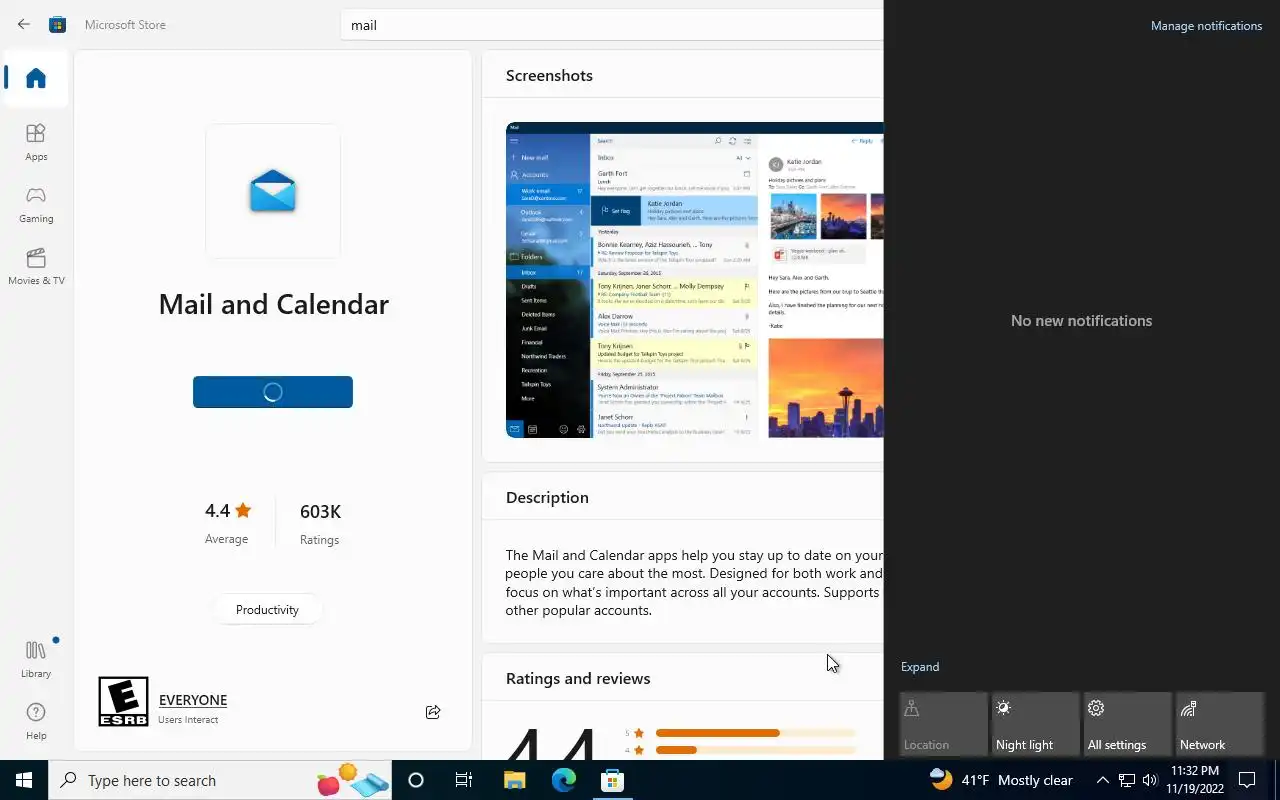Expand the quick actions panel
This screenshot has width=1280, height=800.
point(920,667)
